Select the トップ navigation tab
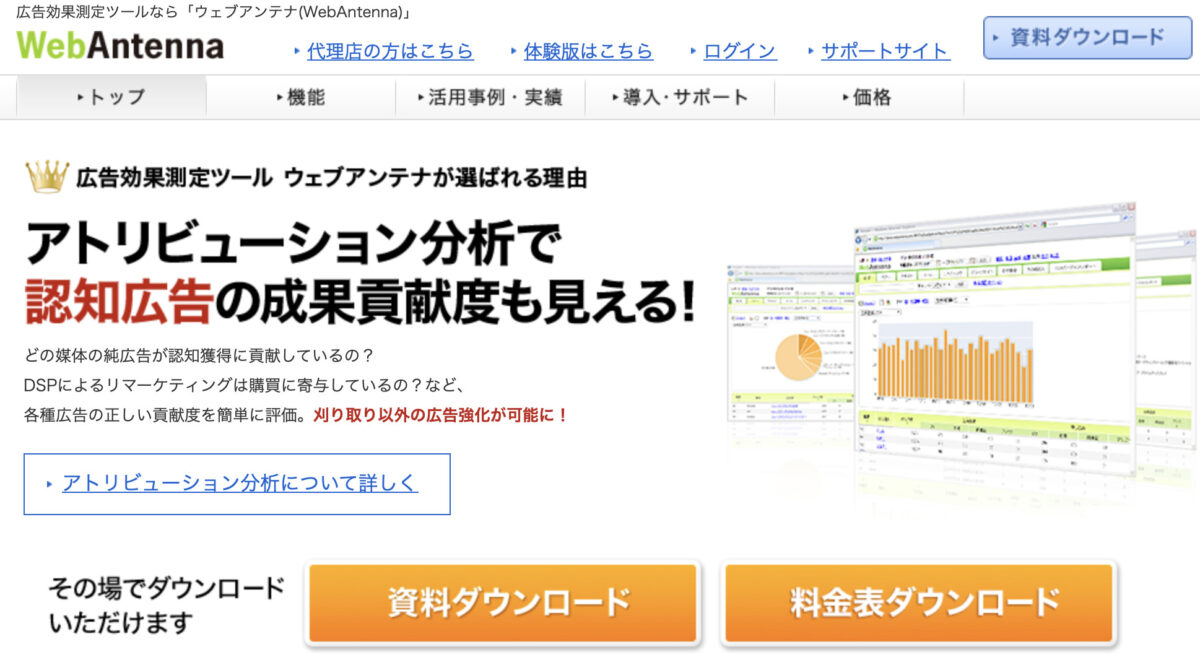Screen dimensions: 1200x670 111,98
